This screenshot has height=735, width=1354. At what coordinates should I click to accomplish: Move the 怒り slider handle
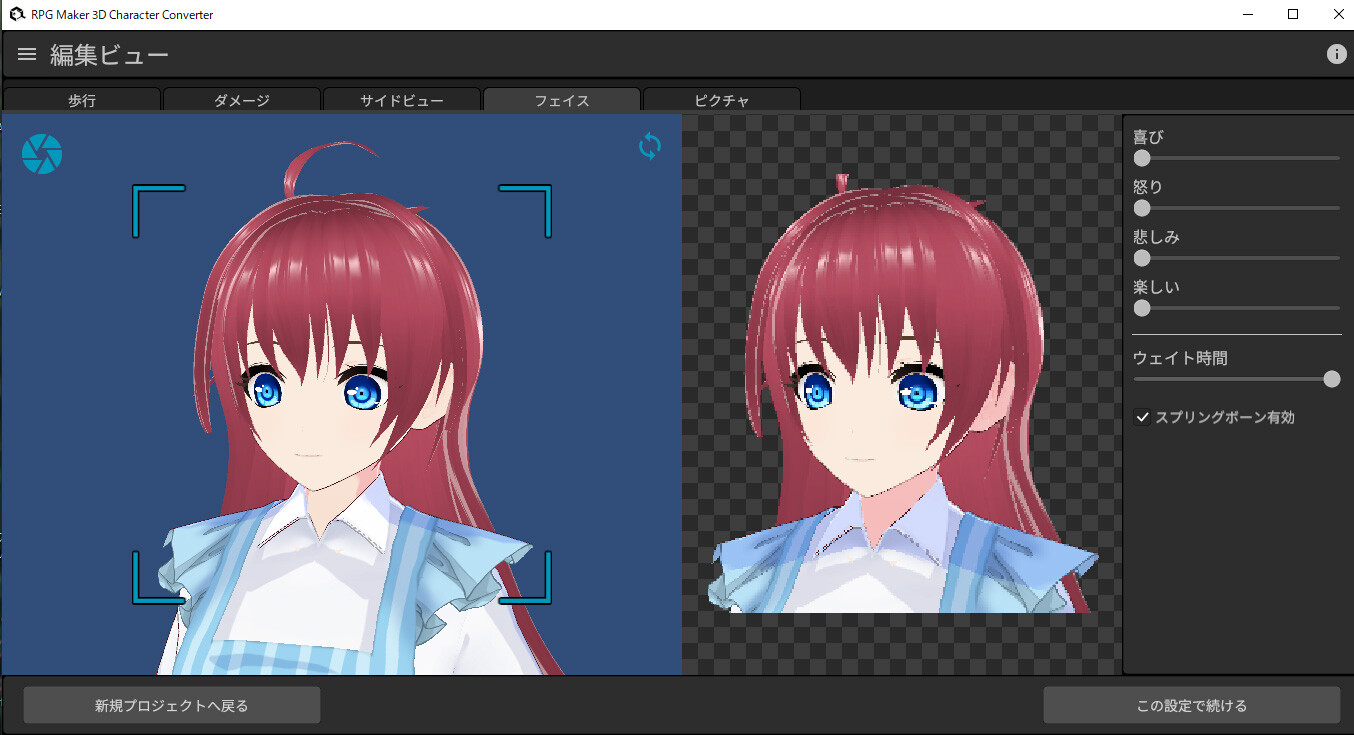(1141, 208)
